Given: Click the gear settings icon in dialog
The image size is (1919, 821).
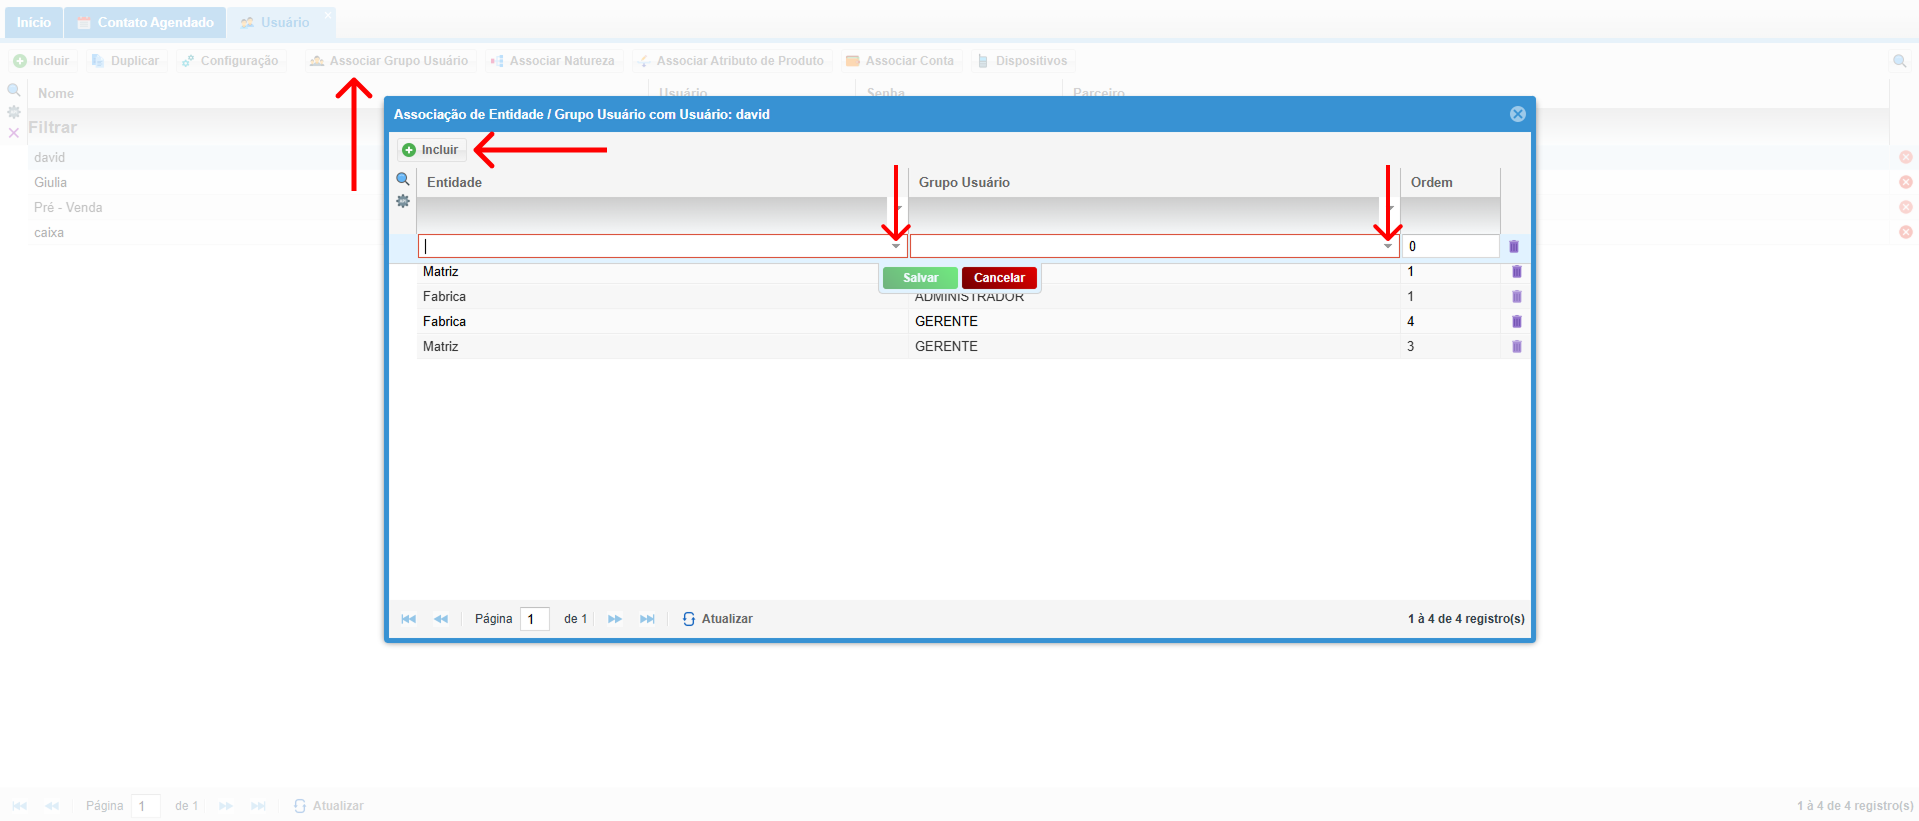Looking at the screenshot, I should [403, 201].
